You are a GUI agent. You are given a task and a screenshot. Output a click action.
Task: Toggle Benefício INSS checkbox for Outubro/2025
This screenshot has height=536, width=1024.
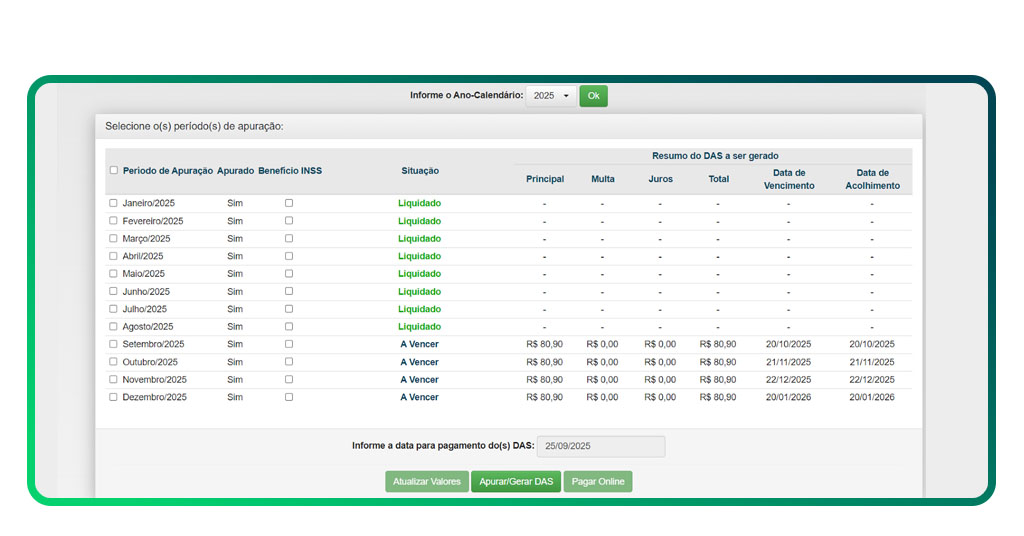pyautogui.click(x=289, y=362)
